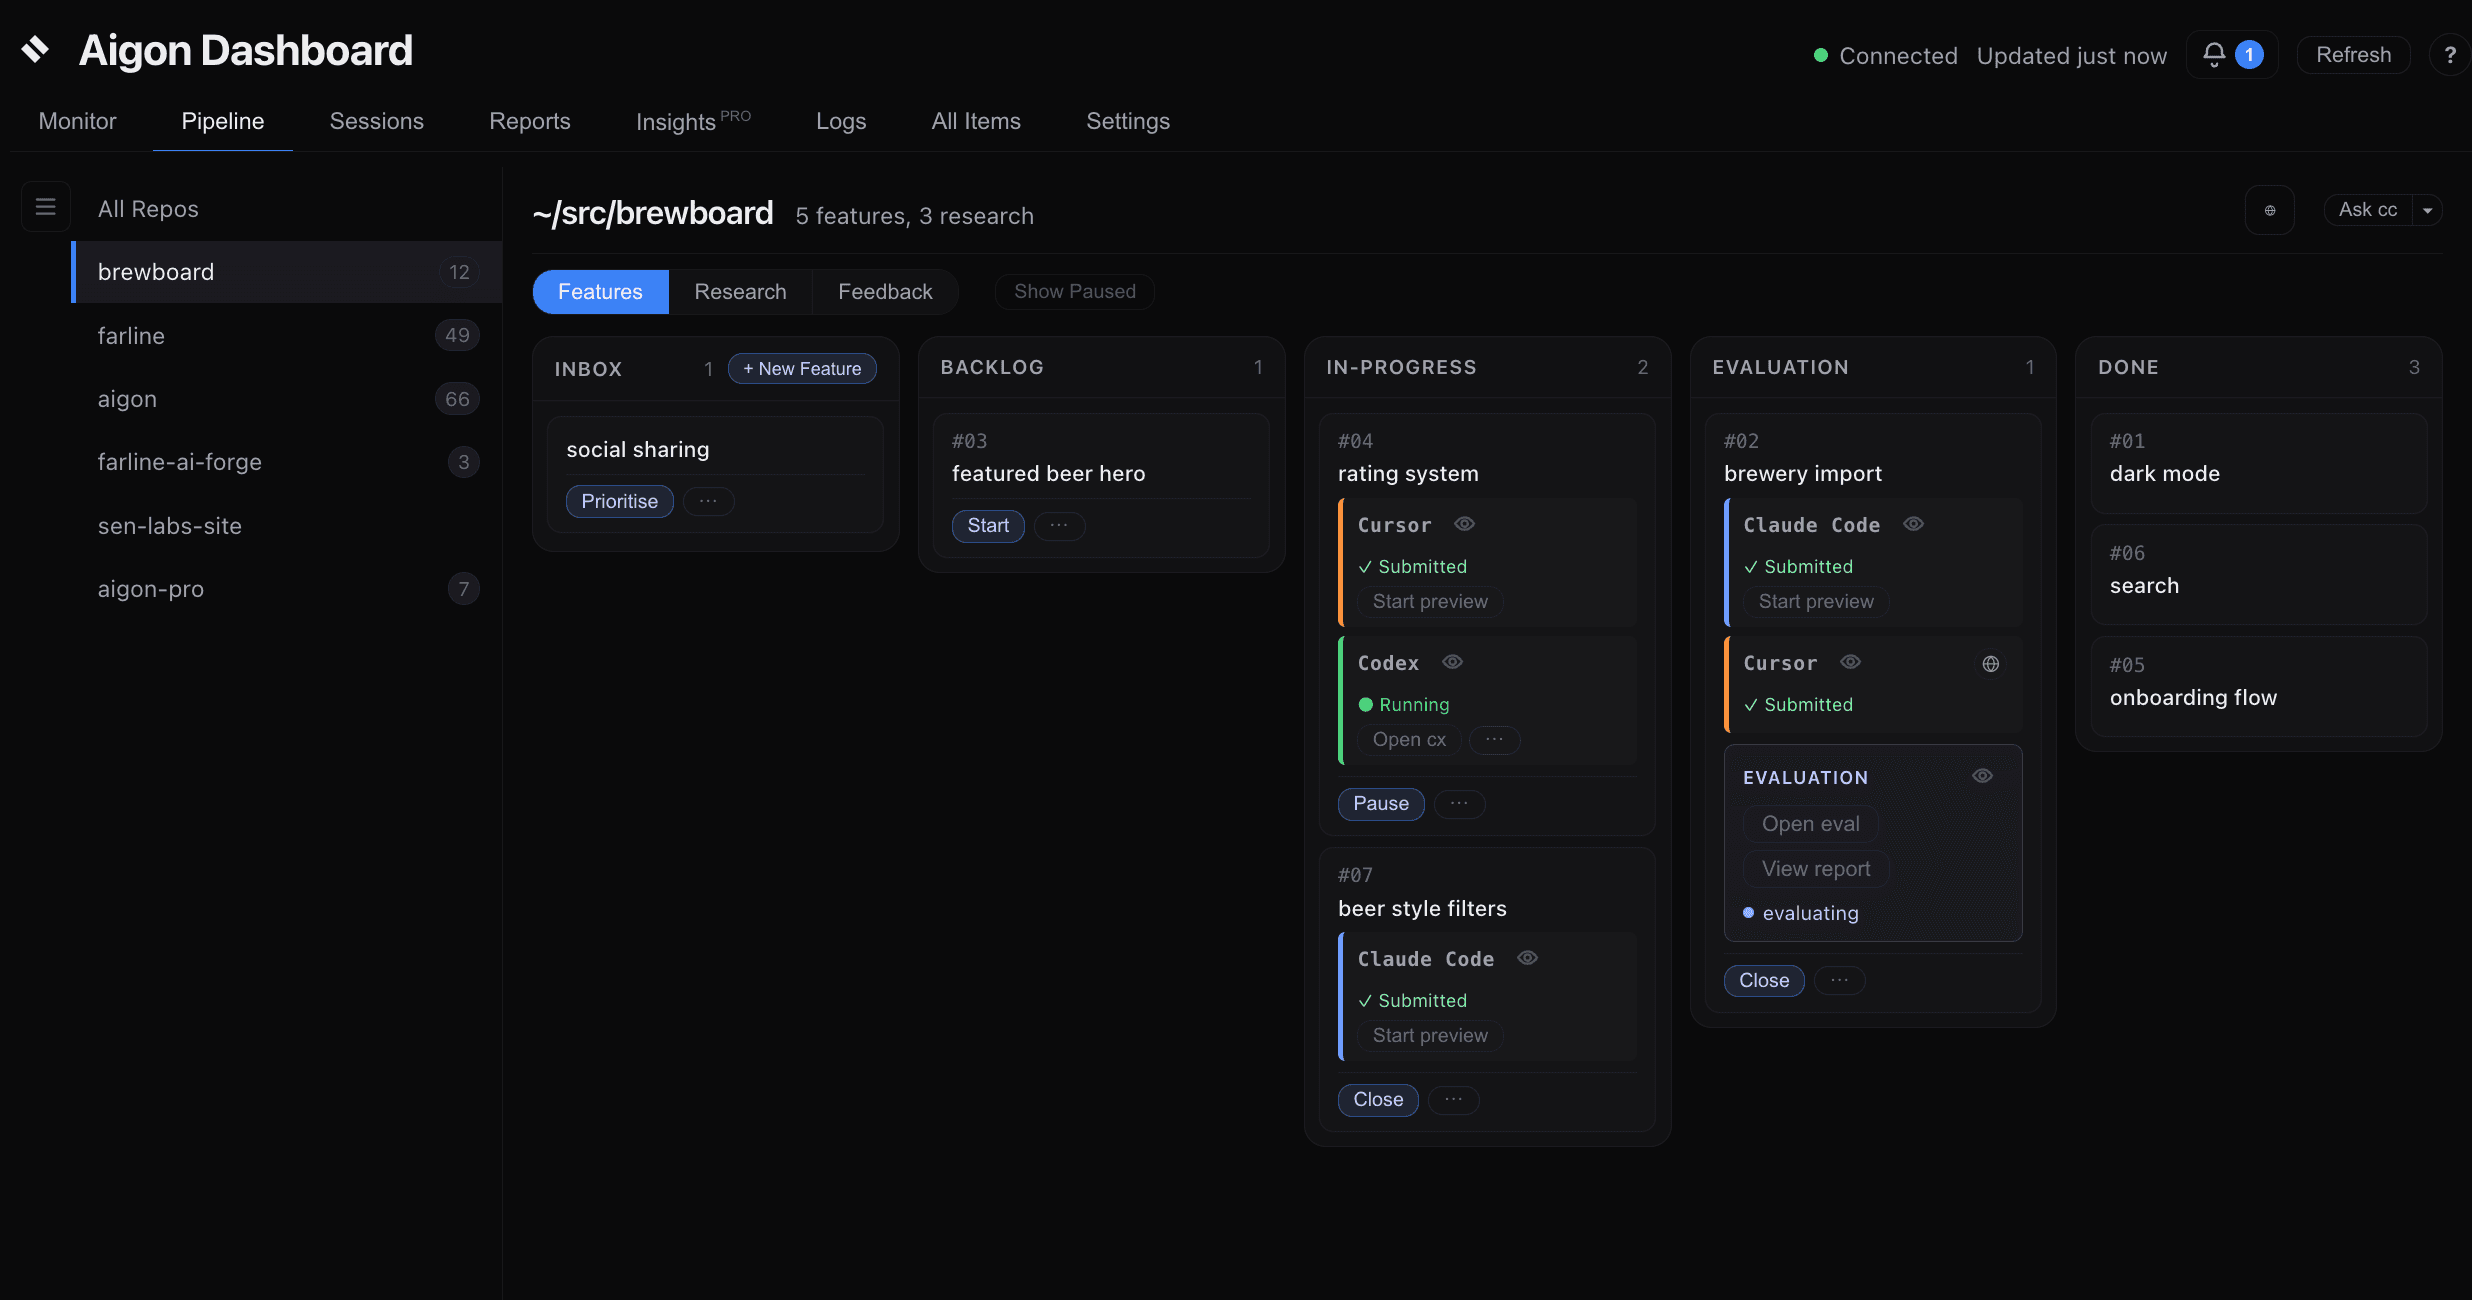2472x1300 pixels.
Task: Toggle eye icon in the EVALUATION panel
Action: coord(1983,776)
